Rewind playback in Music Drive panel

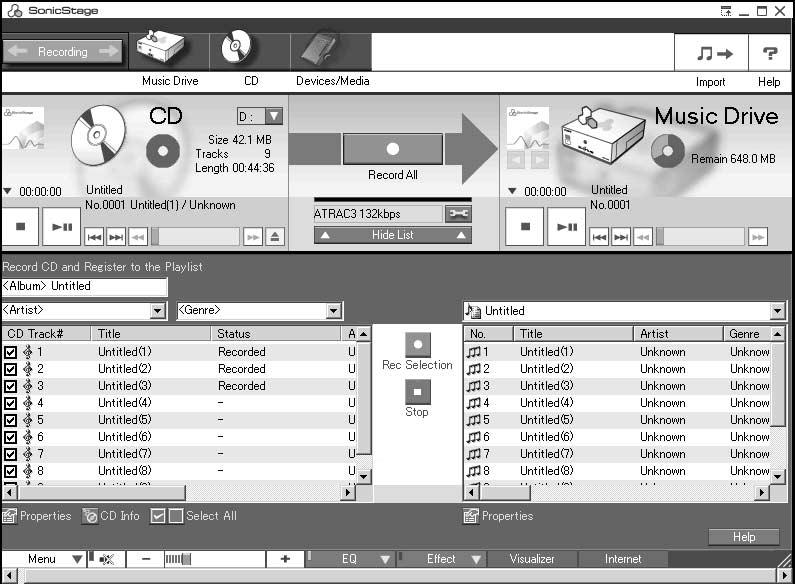(x=643, y=237)
